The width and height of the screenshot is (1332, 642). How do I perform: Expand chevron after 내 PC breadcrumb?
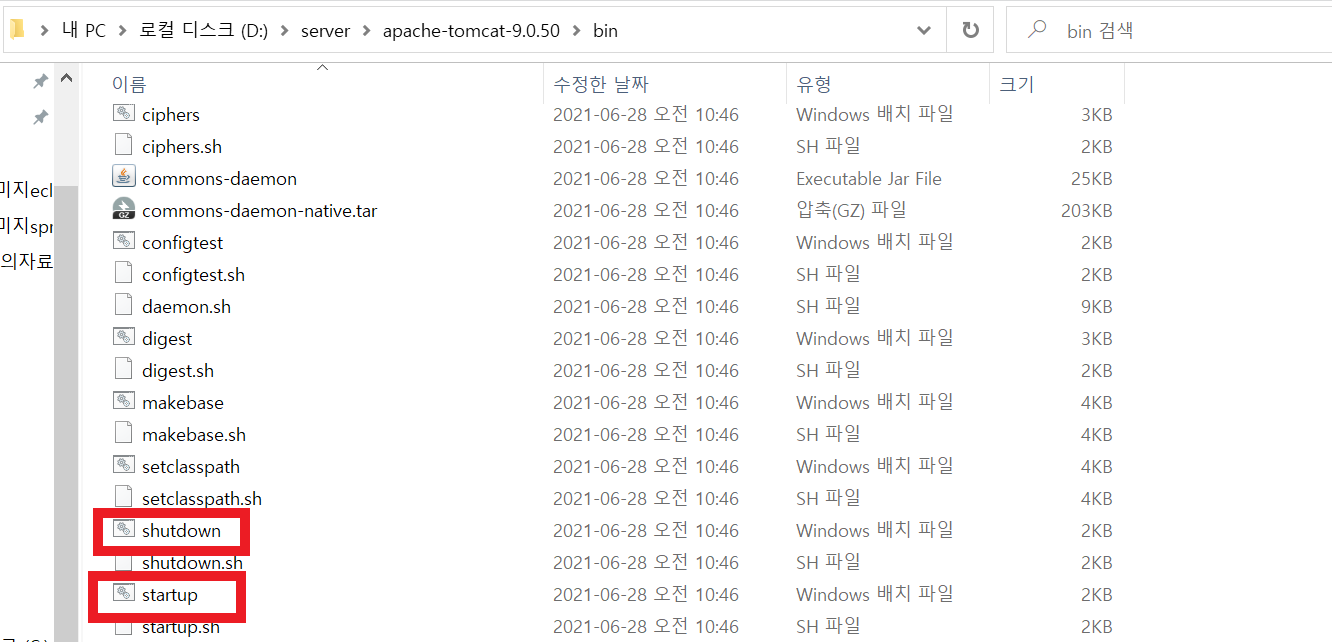tap(122, 30)
